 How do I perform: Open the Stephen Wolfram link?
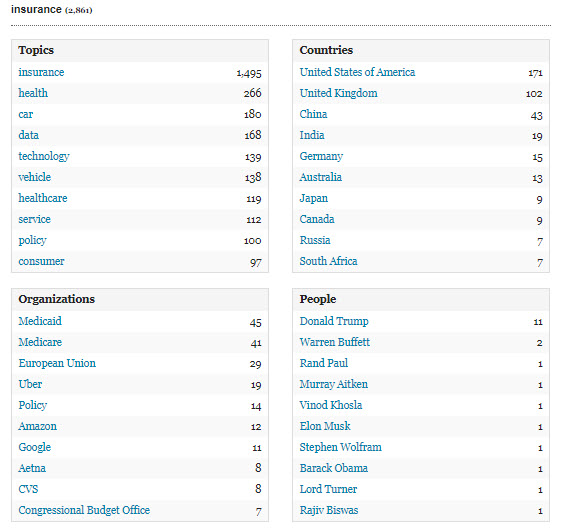[x=341, y=447]
